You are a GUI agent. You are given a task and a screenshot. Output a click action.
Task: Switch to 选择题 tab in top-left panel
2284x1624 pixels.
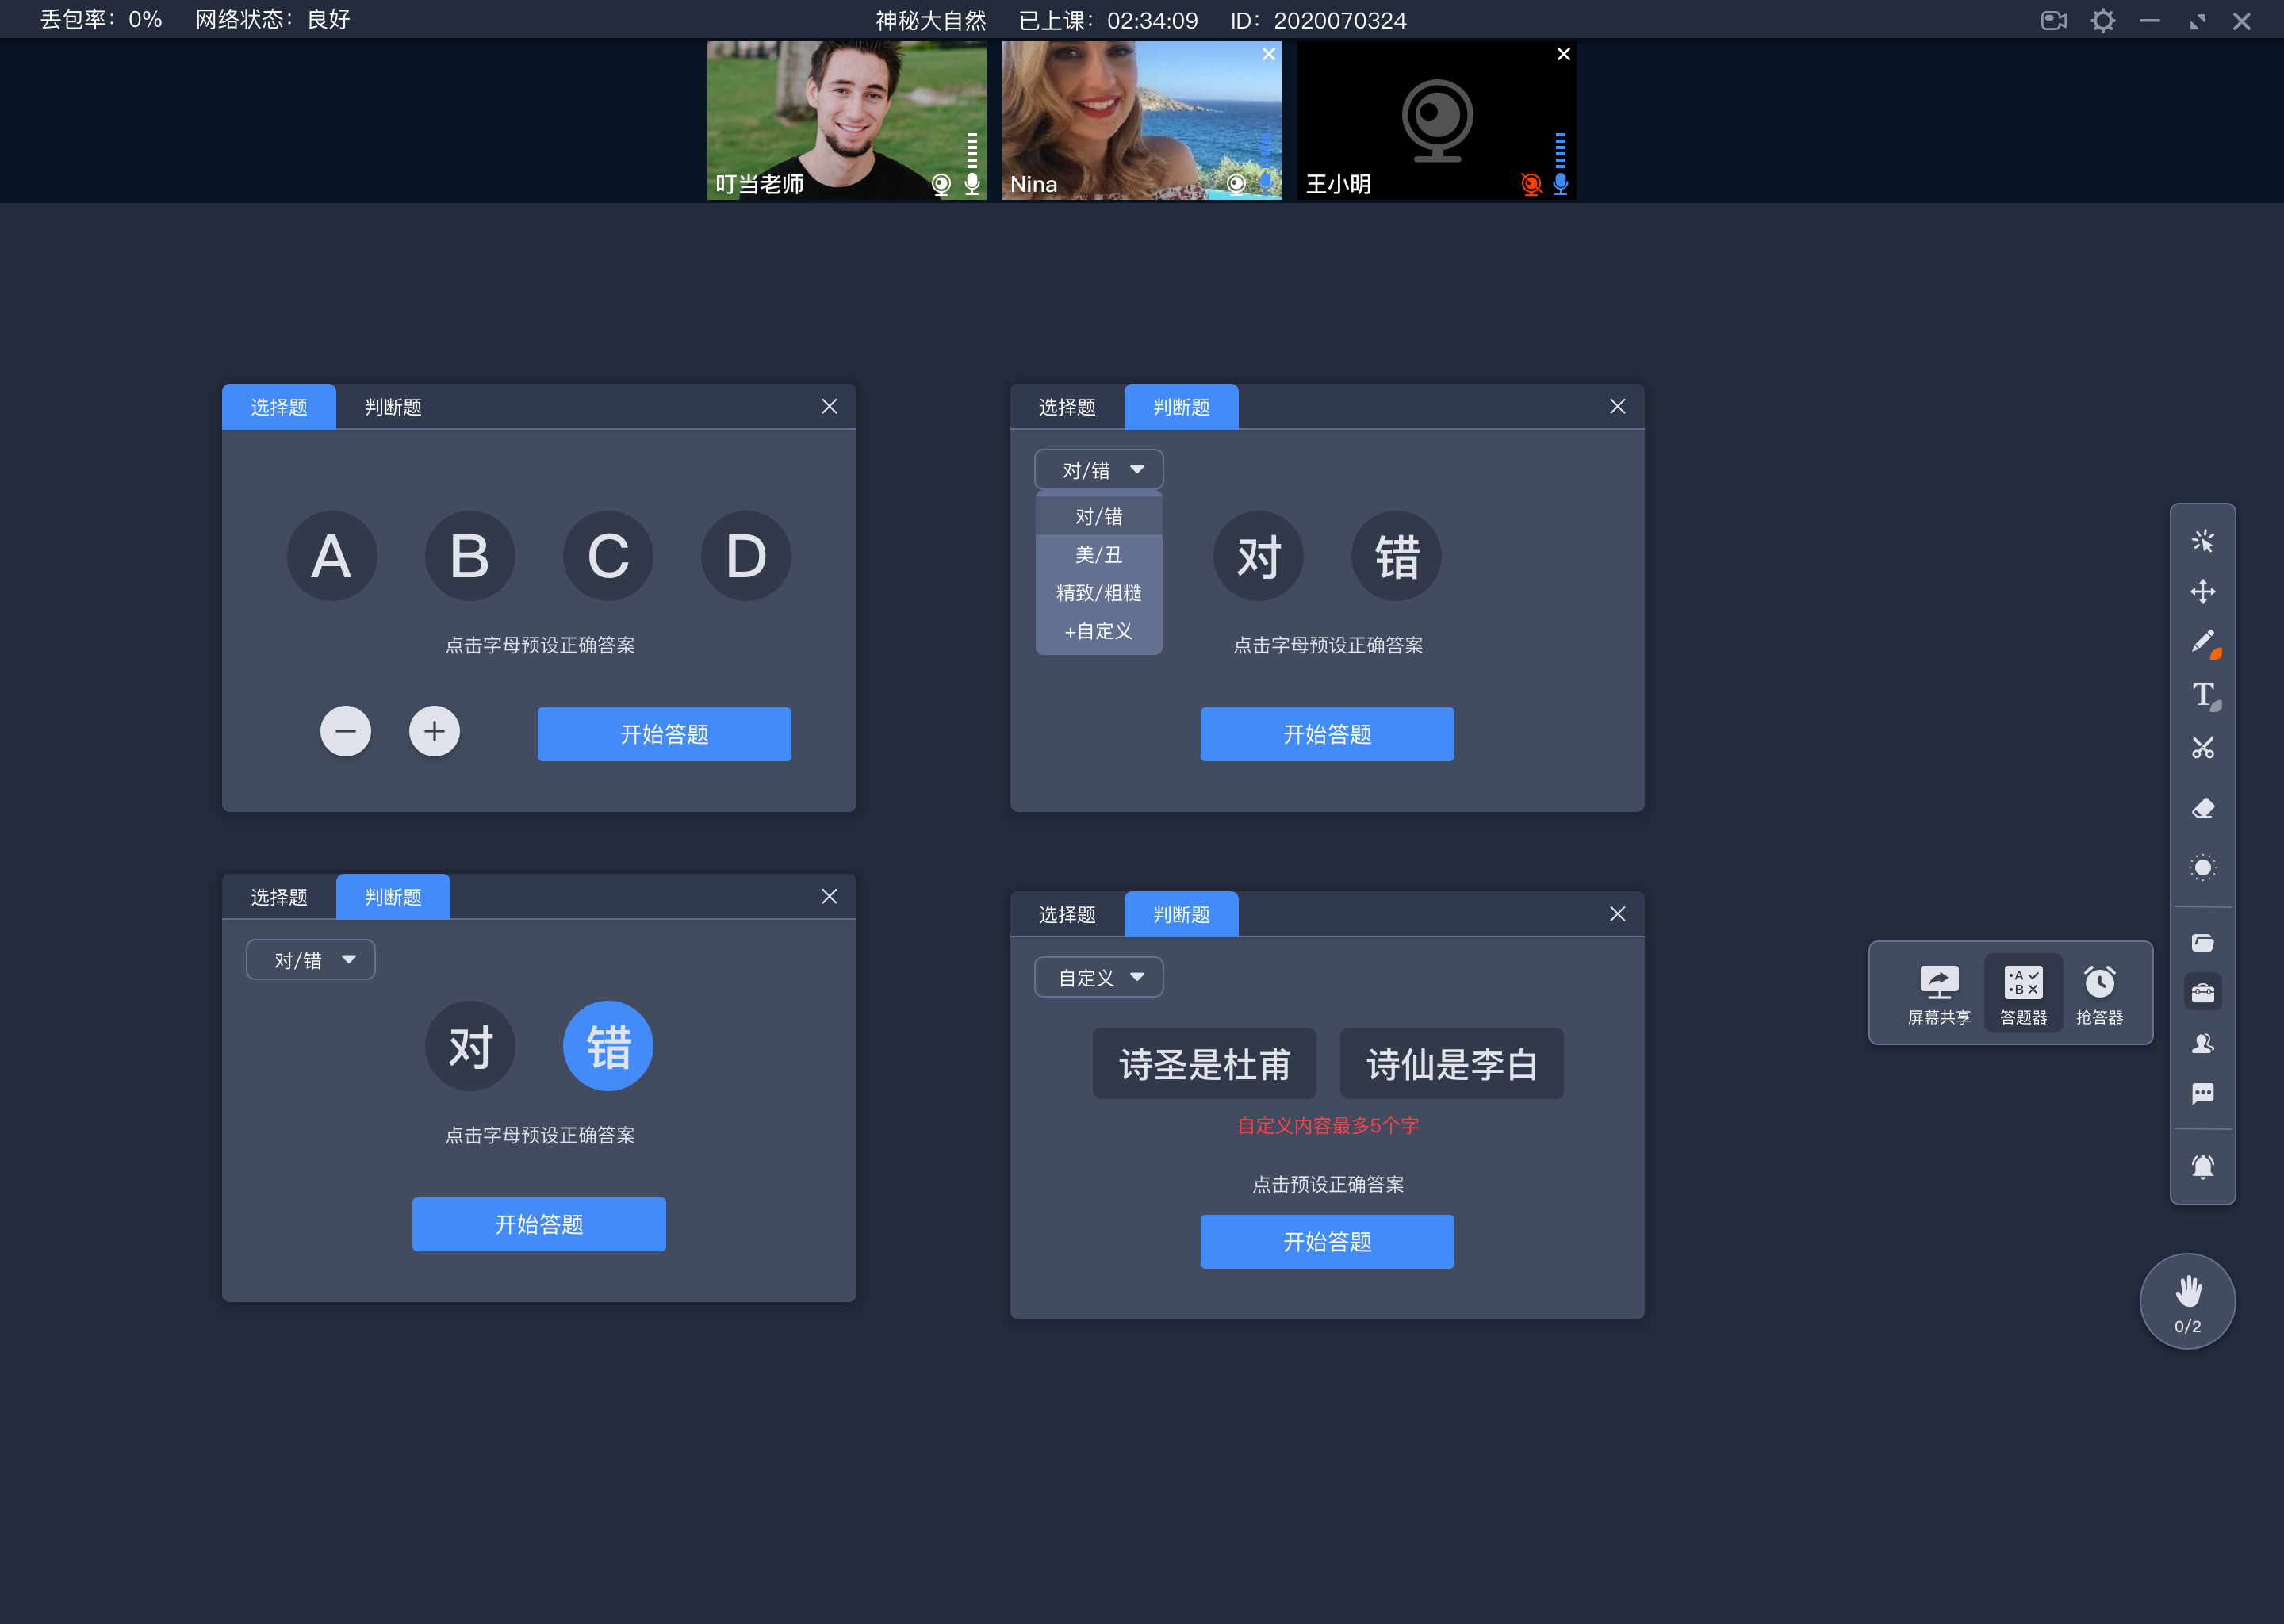tap(276, 406)
